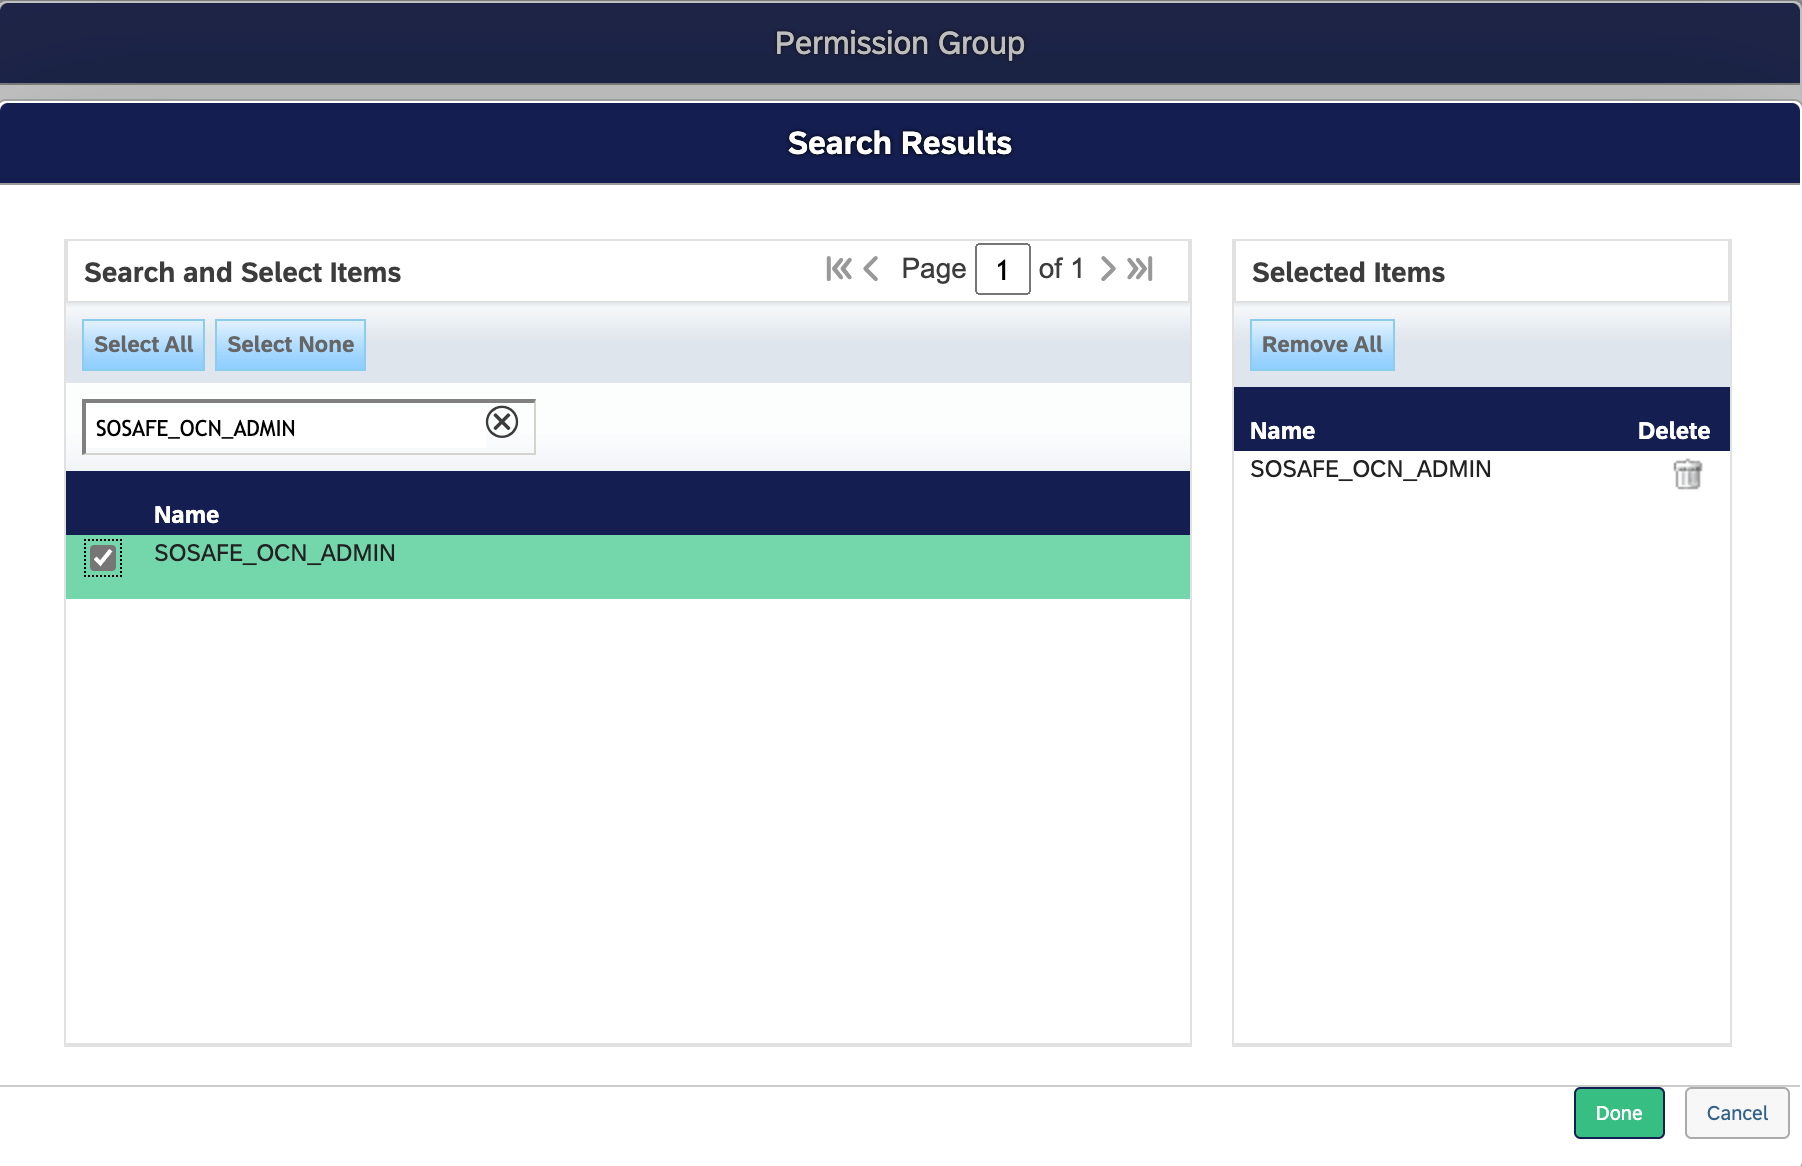The height and width of the screenshot is (1166, 1802).
Task: Click the Name header under Selected Items
Action: [1282, 431]
